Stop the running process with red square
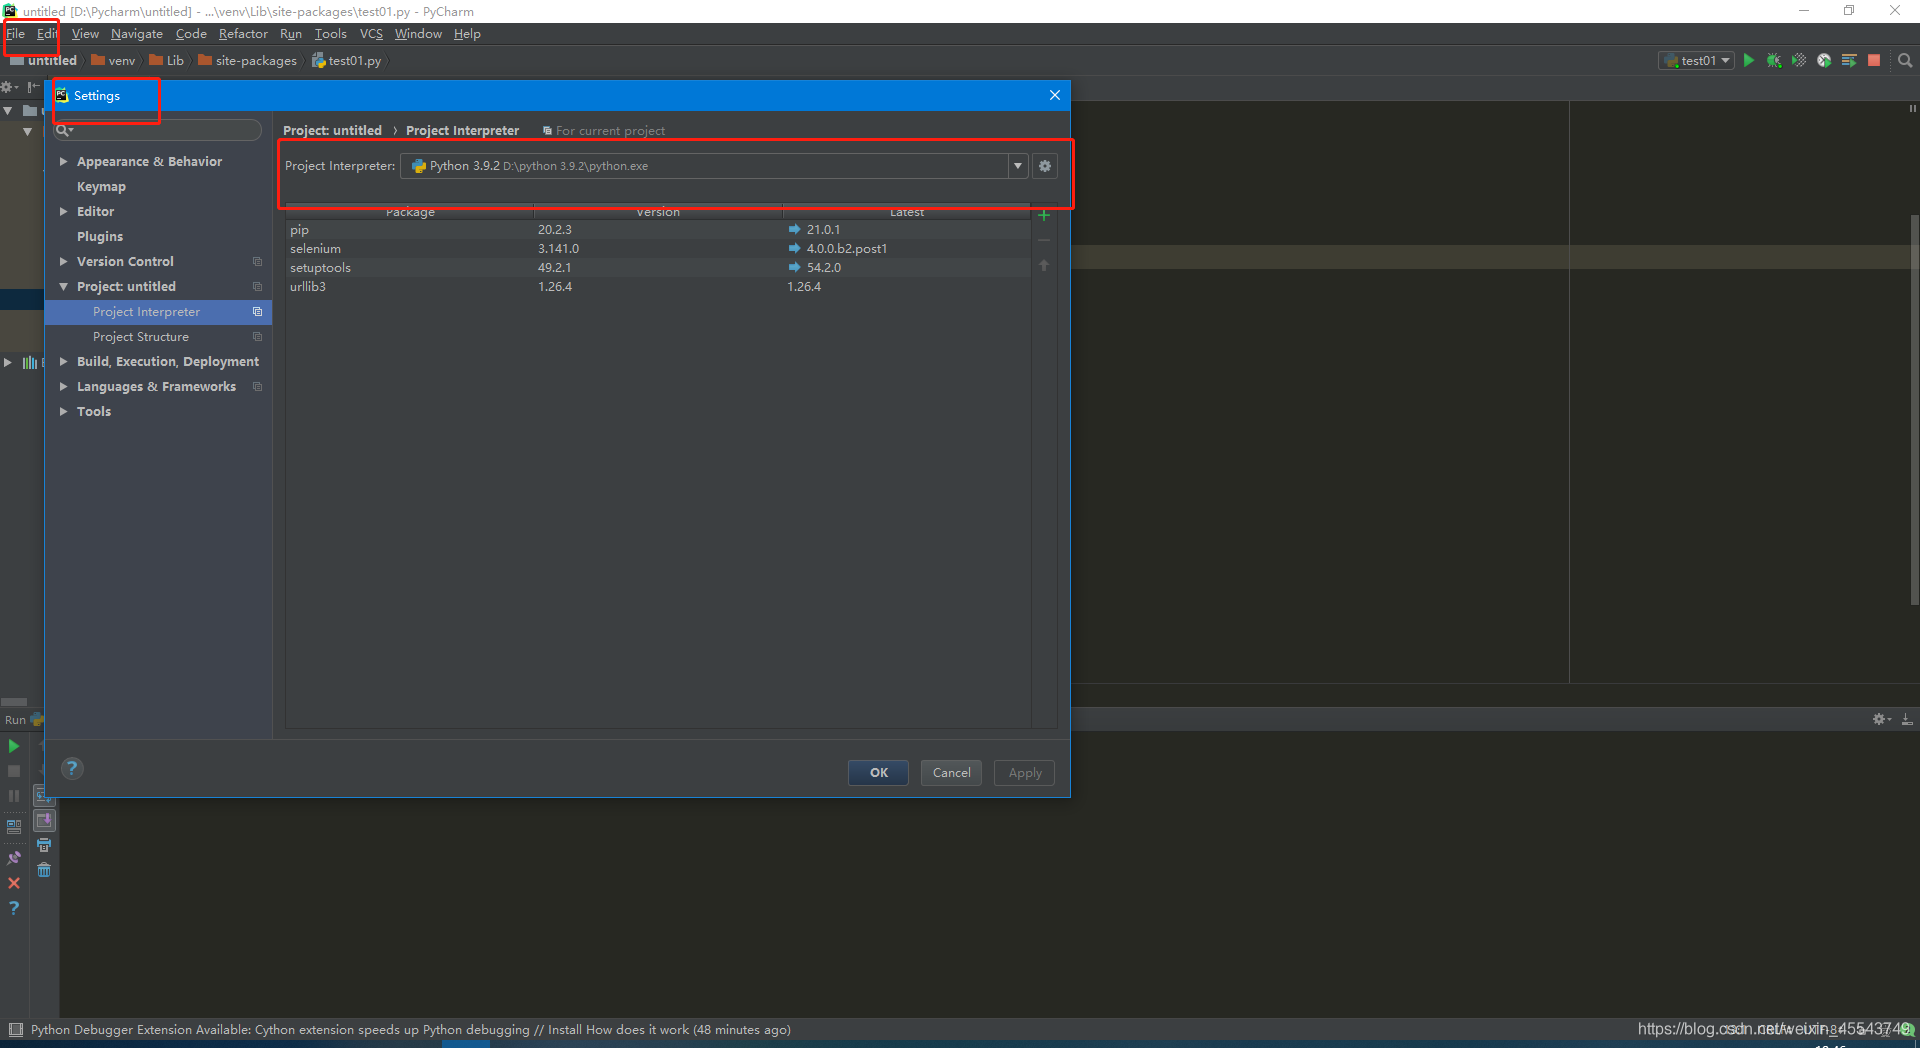The height and width of the screenshot is (1048, 1920). coord(1874,61)
